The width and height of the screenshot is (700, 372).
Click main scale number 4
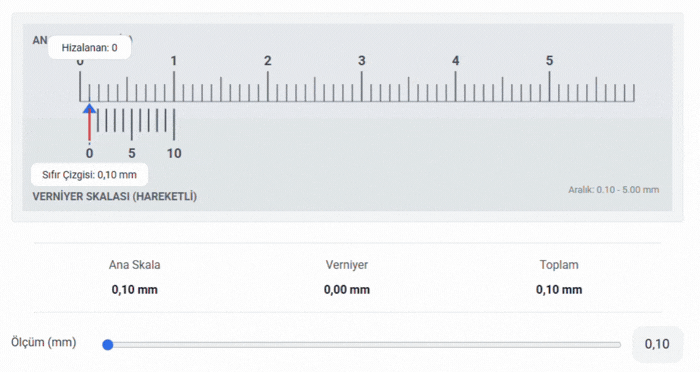[455, 61]
